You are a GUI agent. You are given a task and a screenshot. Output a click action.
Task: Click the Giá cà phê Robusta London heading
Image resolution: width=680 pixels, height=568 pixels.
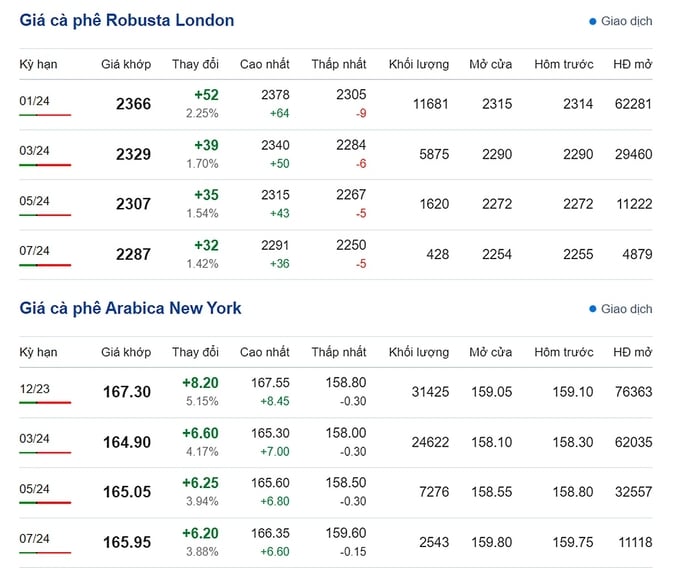(x=127, y=20)
